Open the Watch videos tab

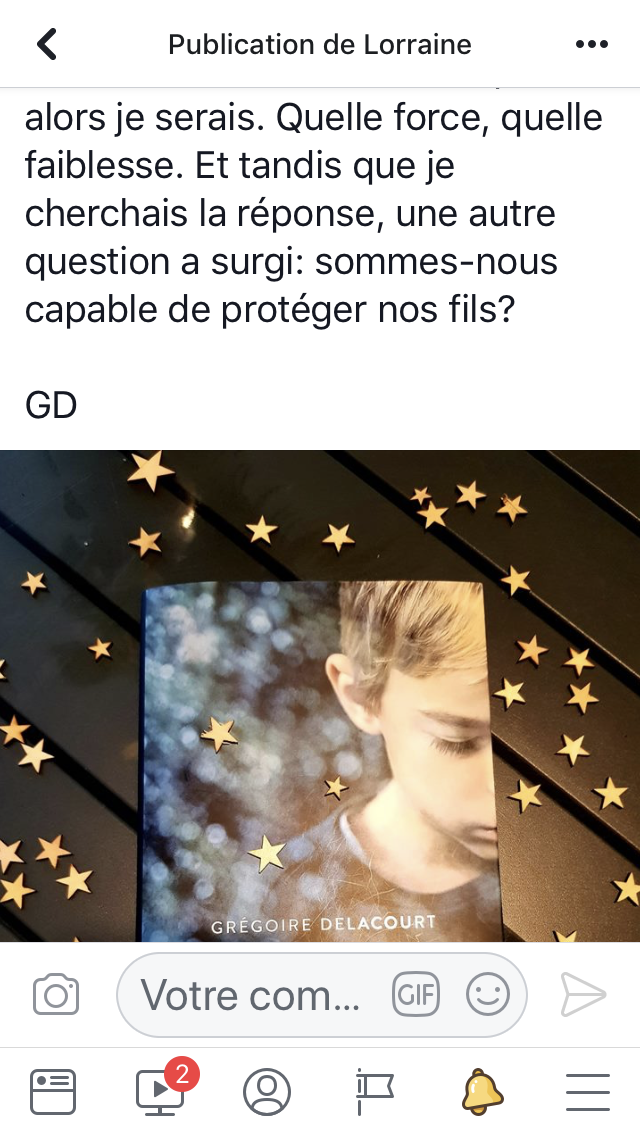(161, 1091)
